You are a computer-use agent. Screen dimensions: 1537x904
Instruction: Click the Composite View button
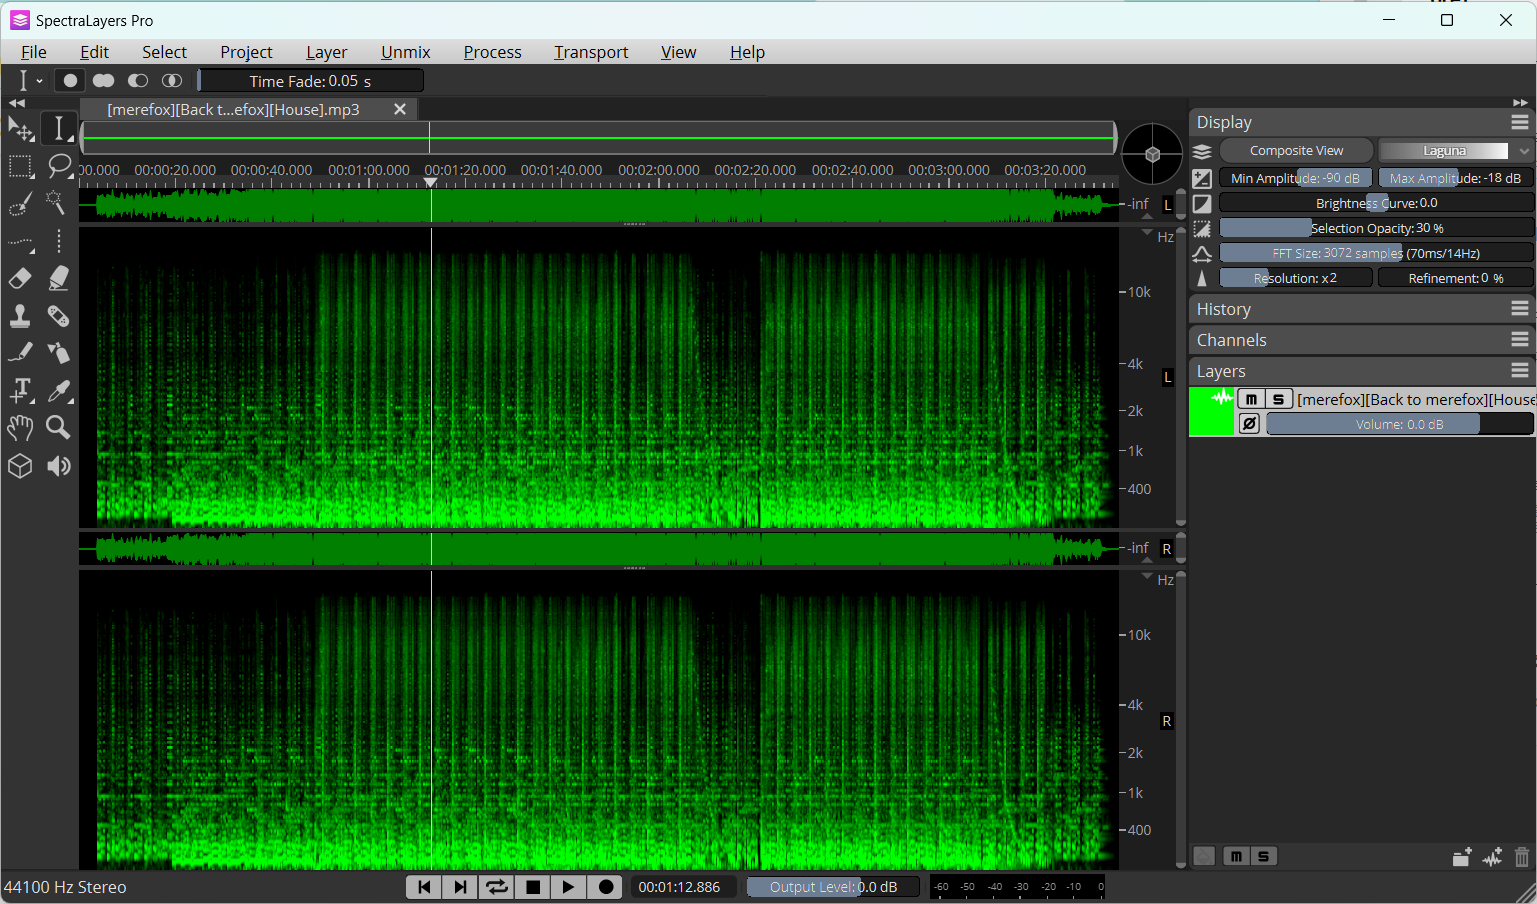tap(1296, 151)
